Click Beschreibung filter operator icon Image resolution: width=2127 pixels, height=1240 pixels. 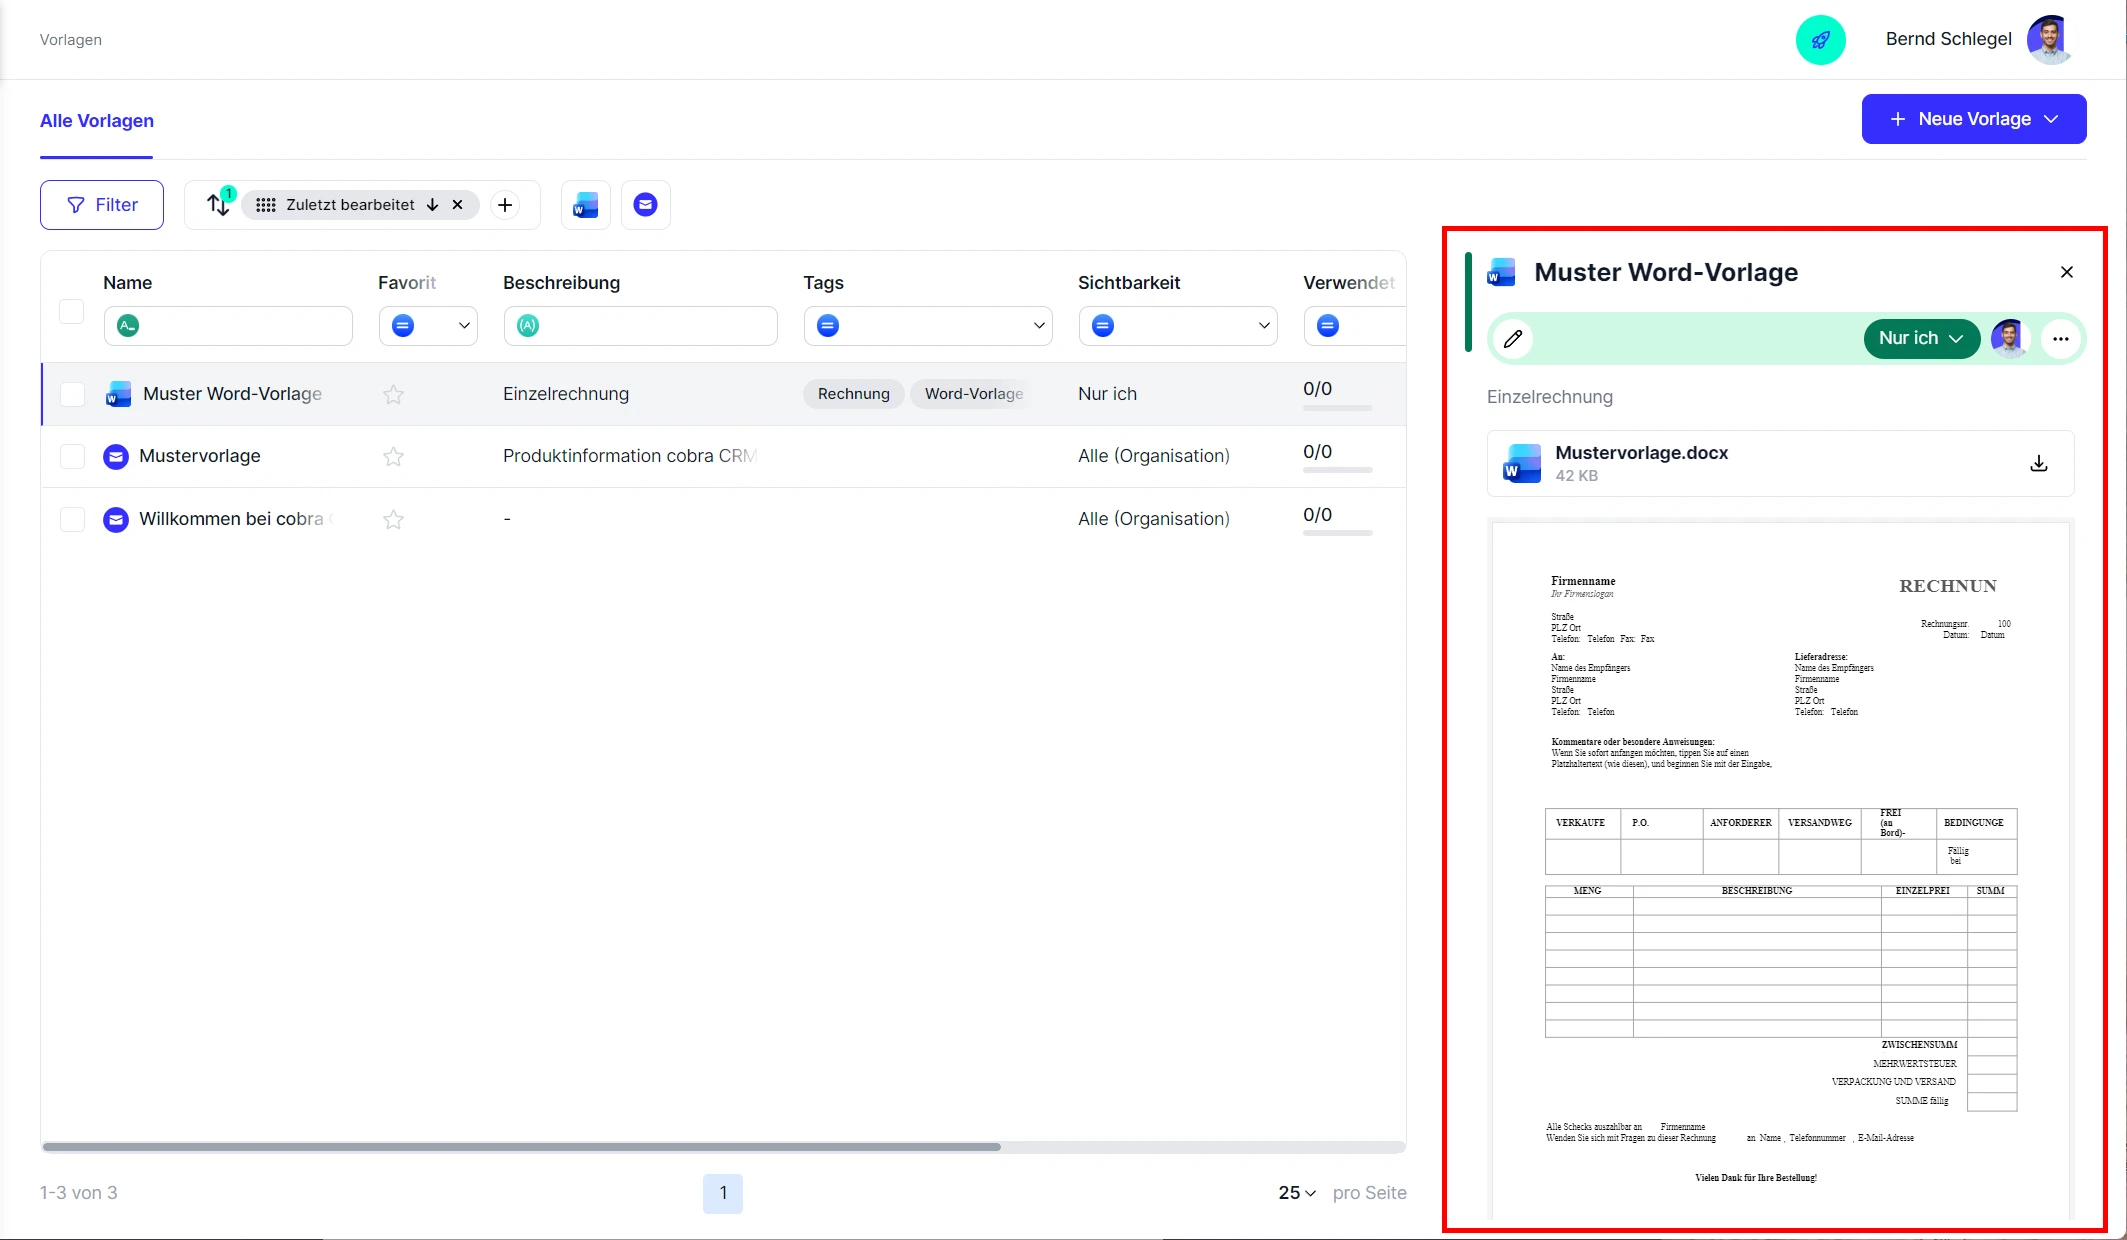528,326
